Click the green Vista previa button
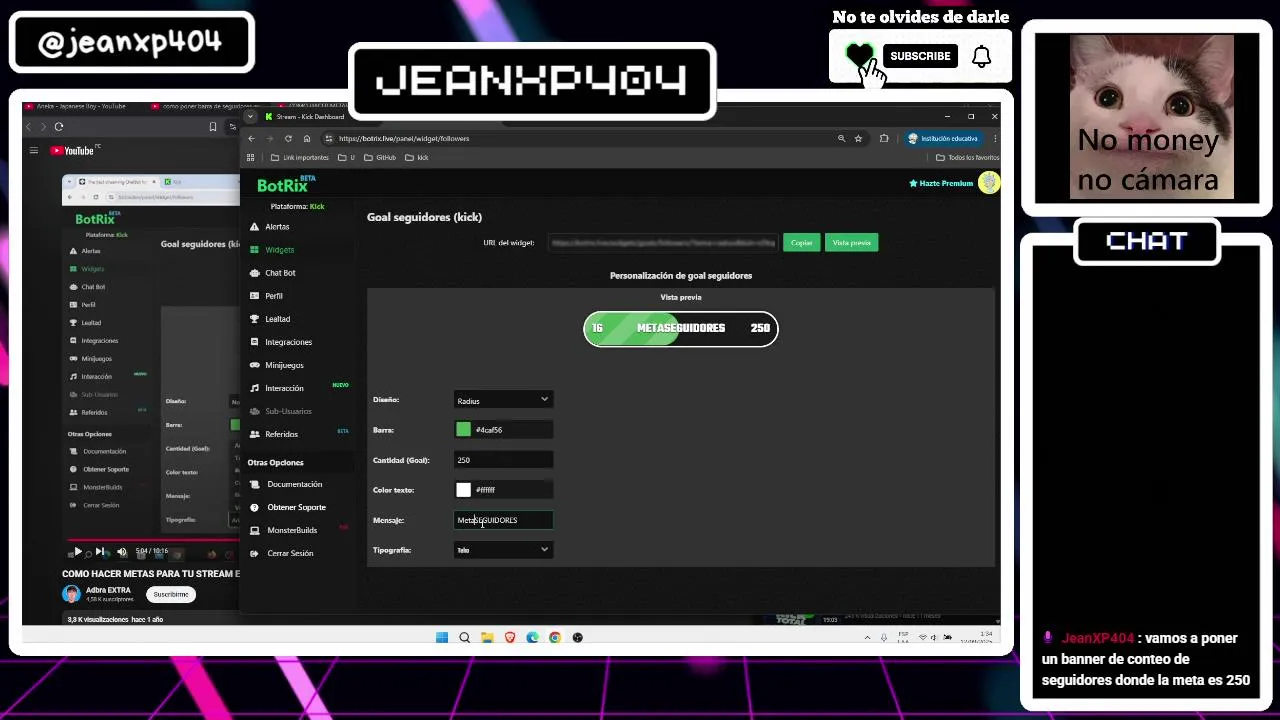Viewport: 1280px width, 720px height. 852,243
